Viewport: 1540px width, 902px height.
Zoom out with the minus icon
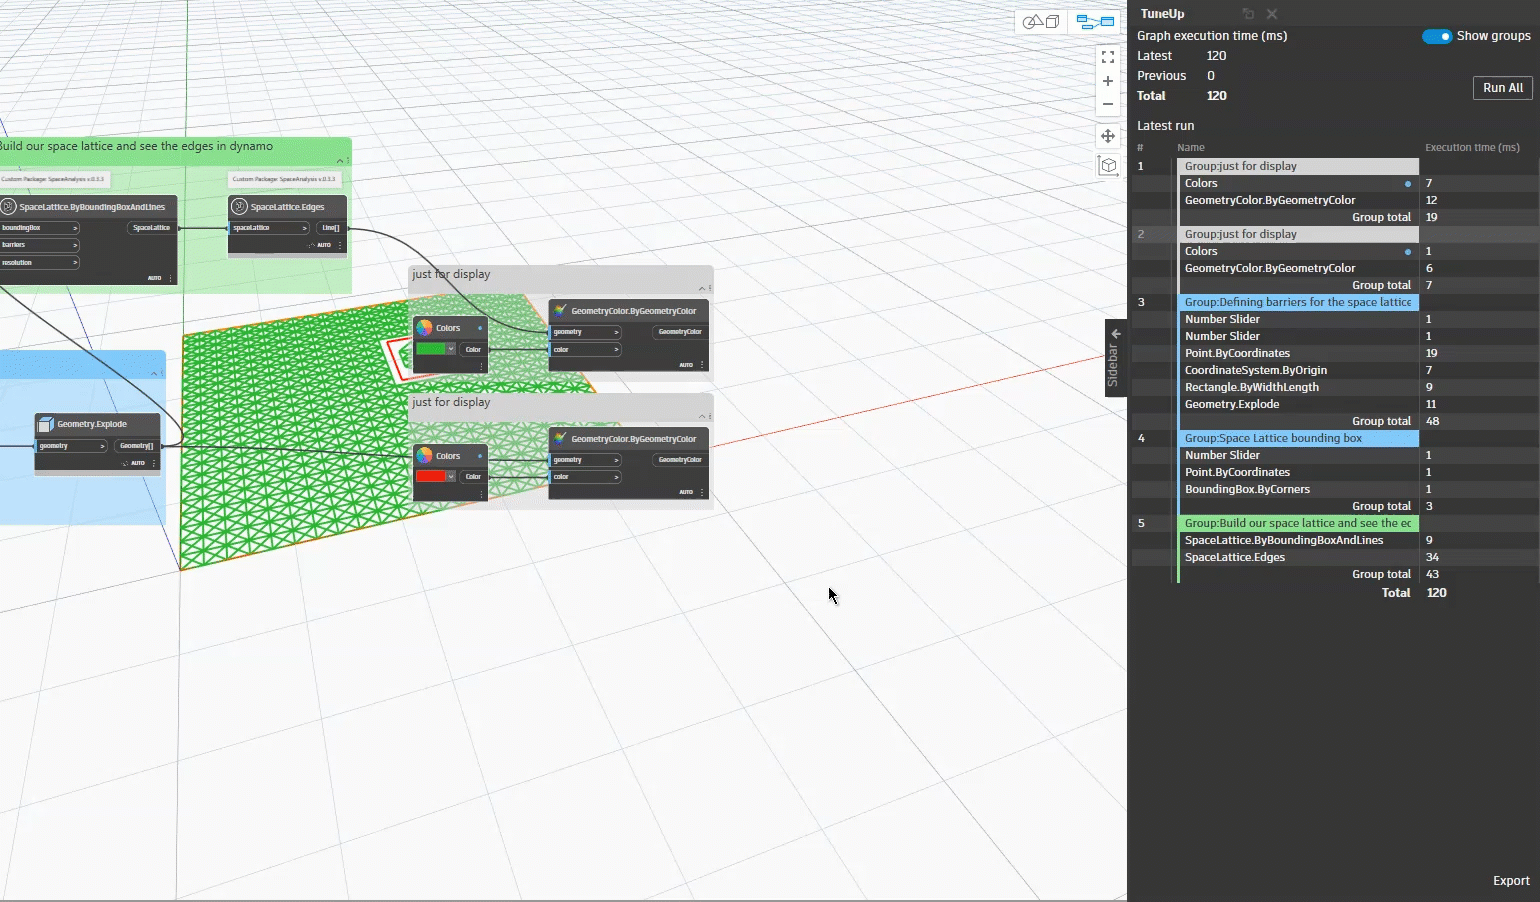coord(1108,104)
